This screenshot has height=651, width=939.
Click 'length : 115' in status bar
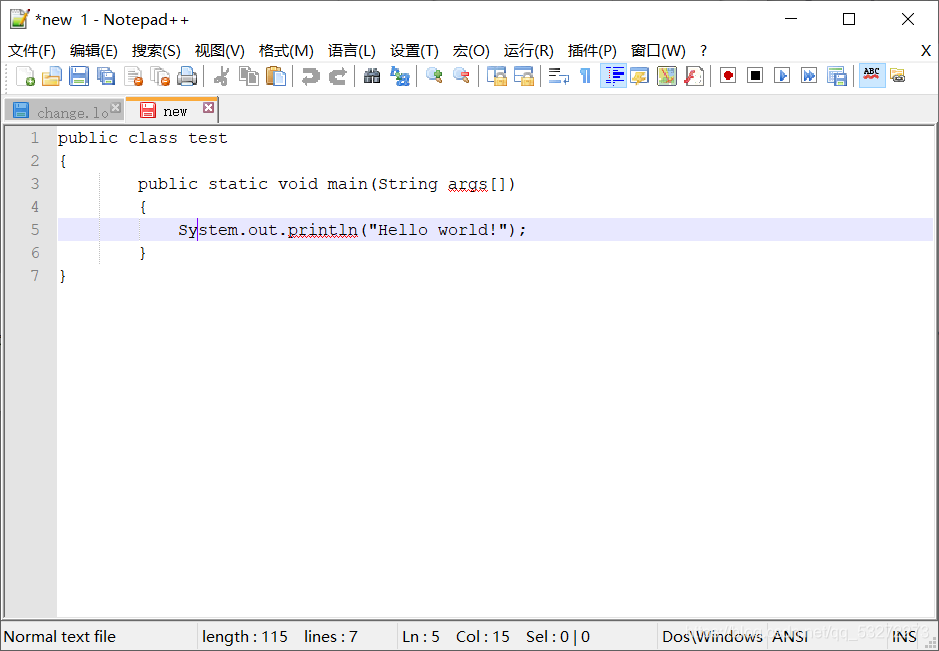[245, 636]
